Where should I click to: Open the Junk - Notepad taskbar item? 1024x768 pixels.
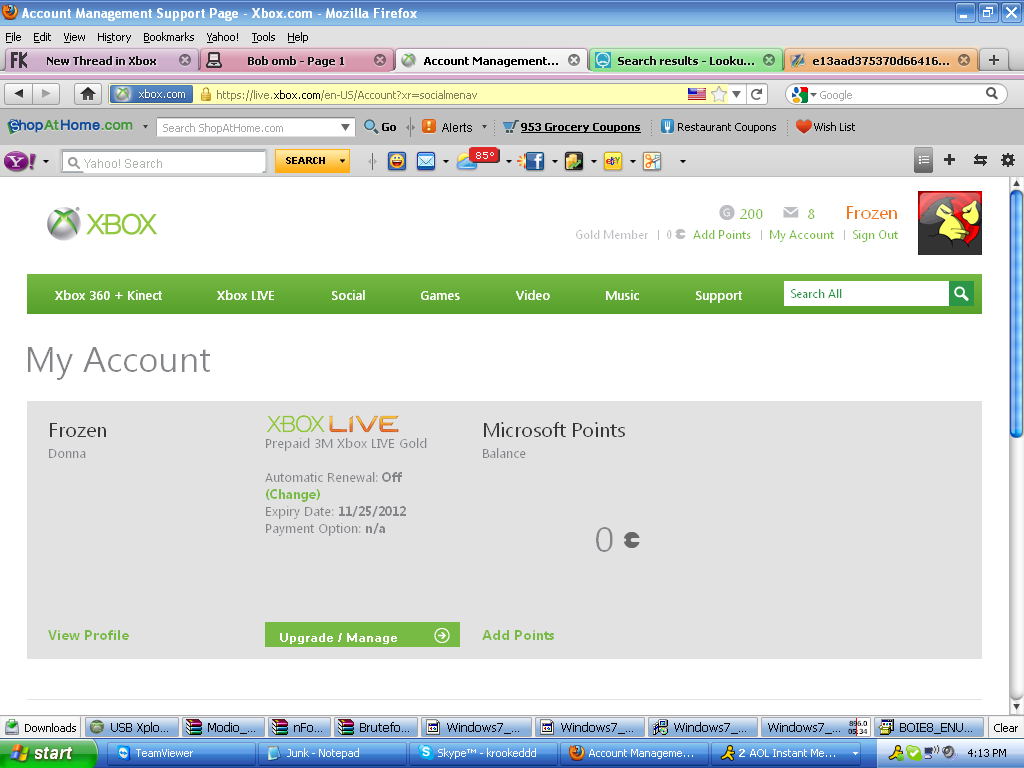tap(332, 753)
